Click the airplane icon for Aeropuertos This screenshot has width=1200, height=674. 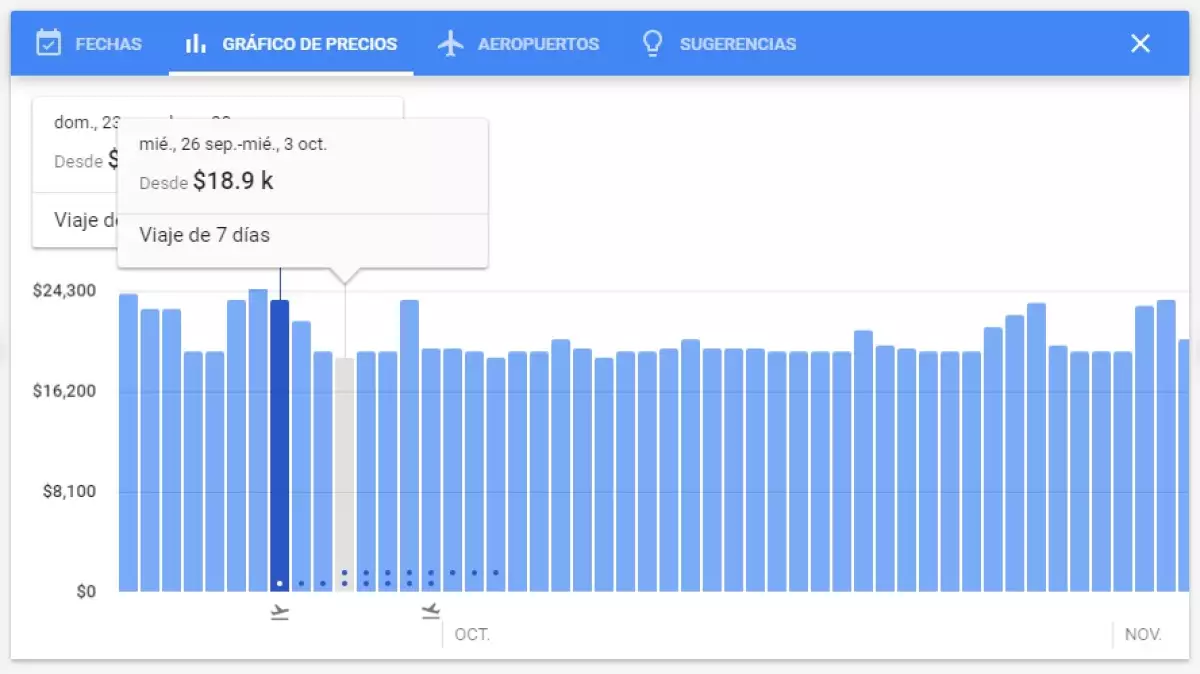pos(452,43)
